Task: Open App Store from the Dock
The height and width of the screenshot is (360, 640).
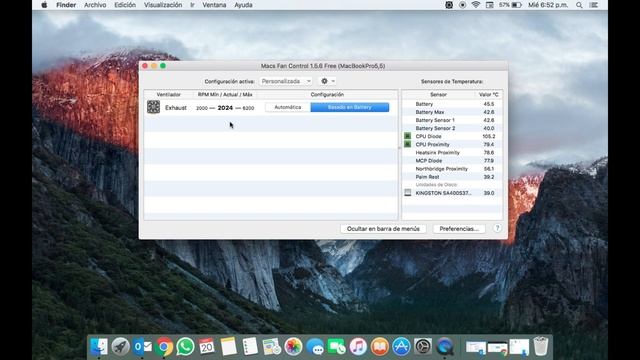Action: [401, 347]
